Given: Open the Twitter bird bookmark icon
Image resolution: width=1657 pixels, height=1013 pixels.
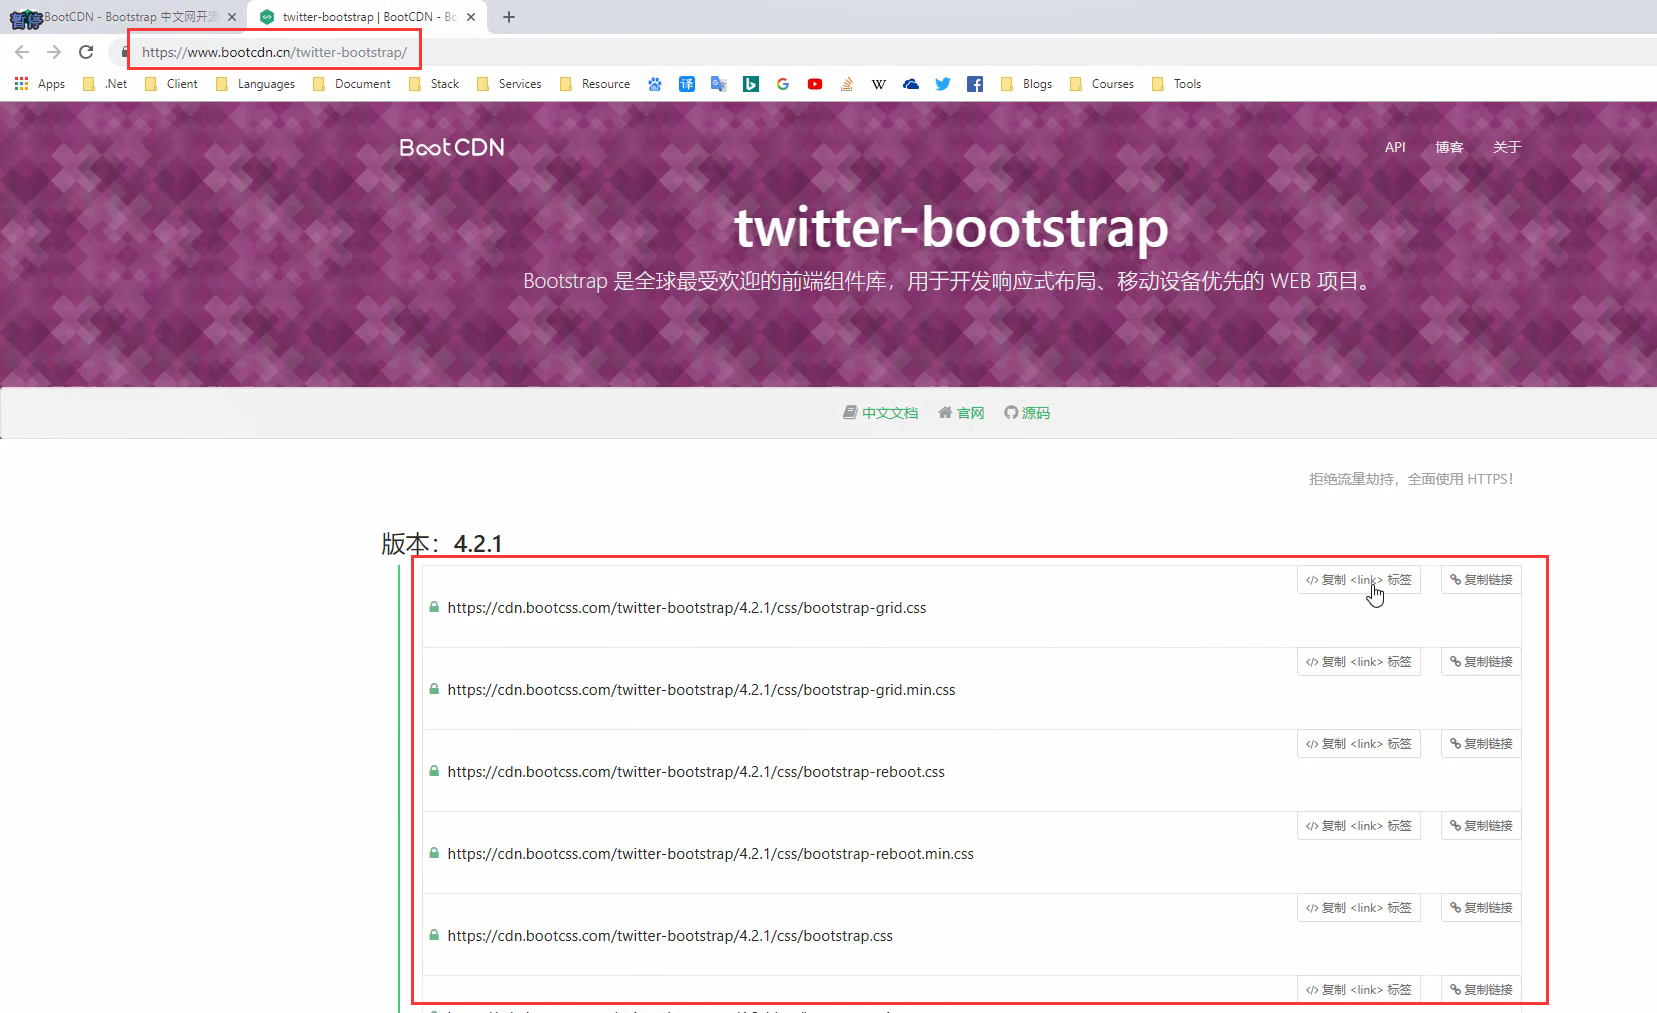Looking at the screenshot, I should (943, 84).
